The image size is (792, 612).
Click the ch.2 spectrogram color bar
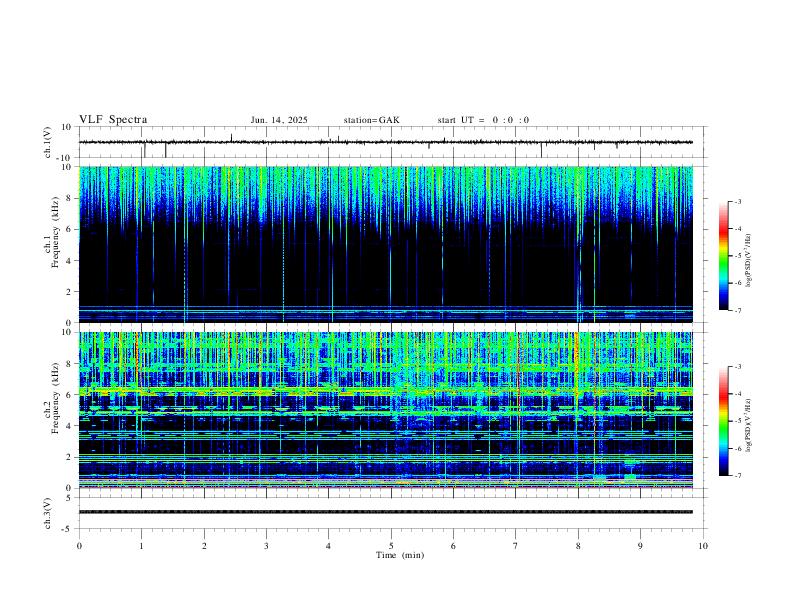724,421
